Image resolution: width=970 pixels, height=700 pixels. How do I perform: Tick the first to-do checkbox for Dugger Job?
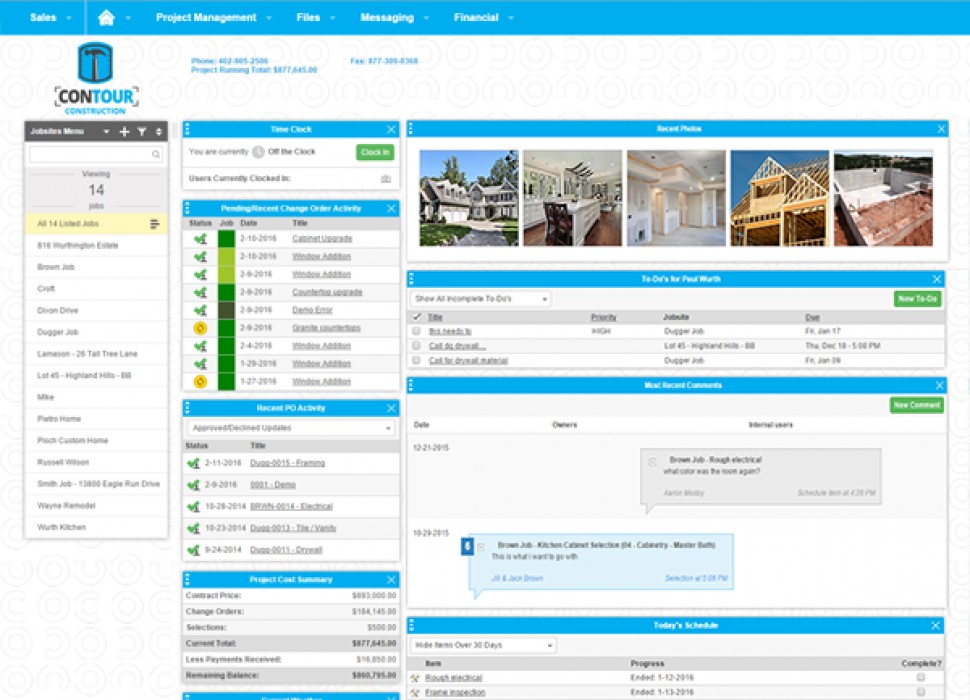[416, 331]
